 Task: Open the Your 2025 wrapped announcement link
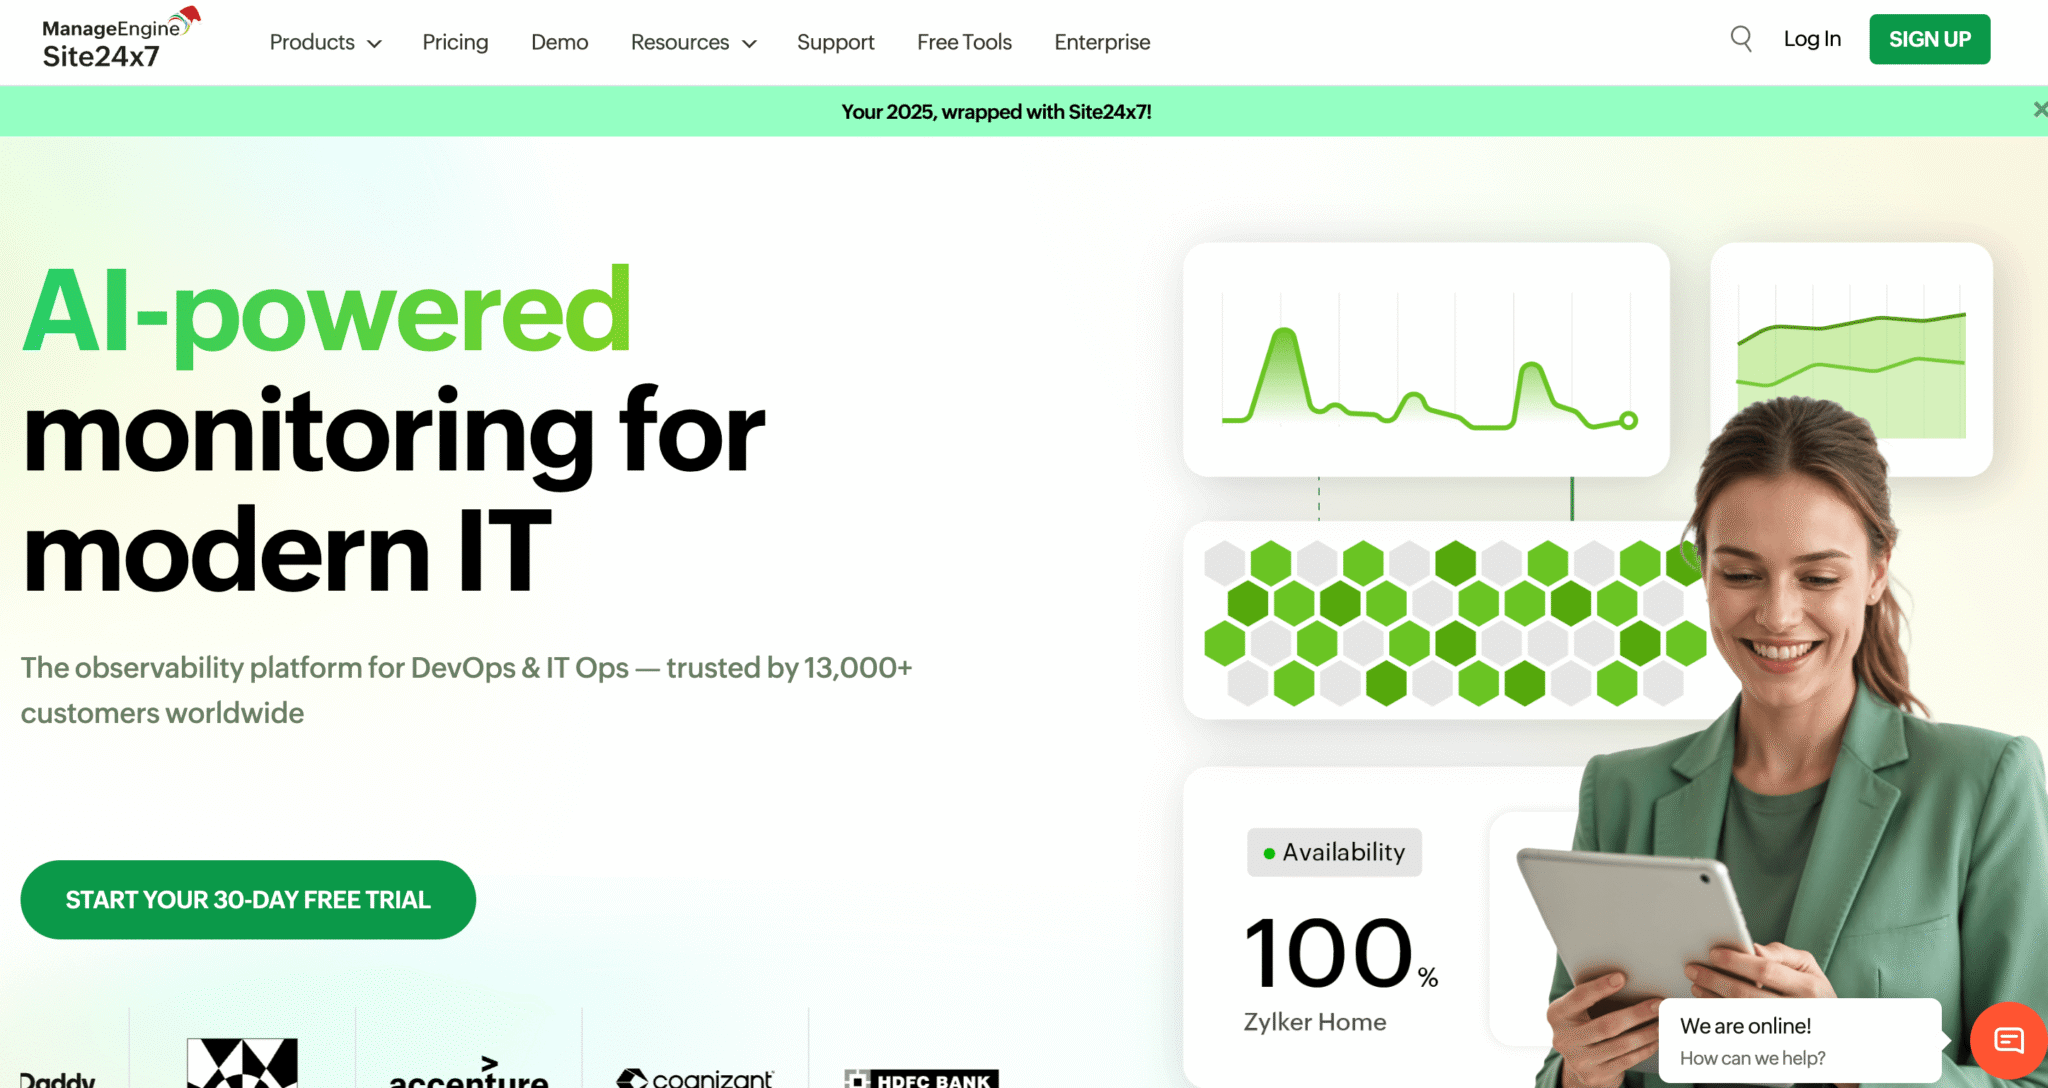pos(997,111)
